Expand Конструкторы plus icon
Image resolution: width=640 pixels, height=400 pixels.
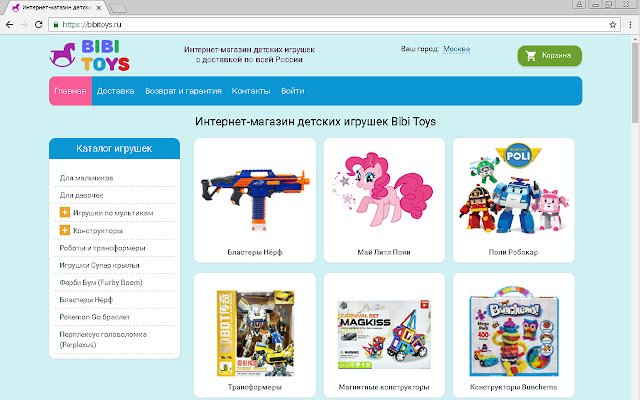[x=64, y=230]
